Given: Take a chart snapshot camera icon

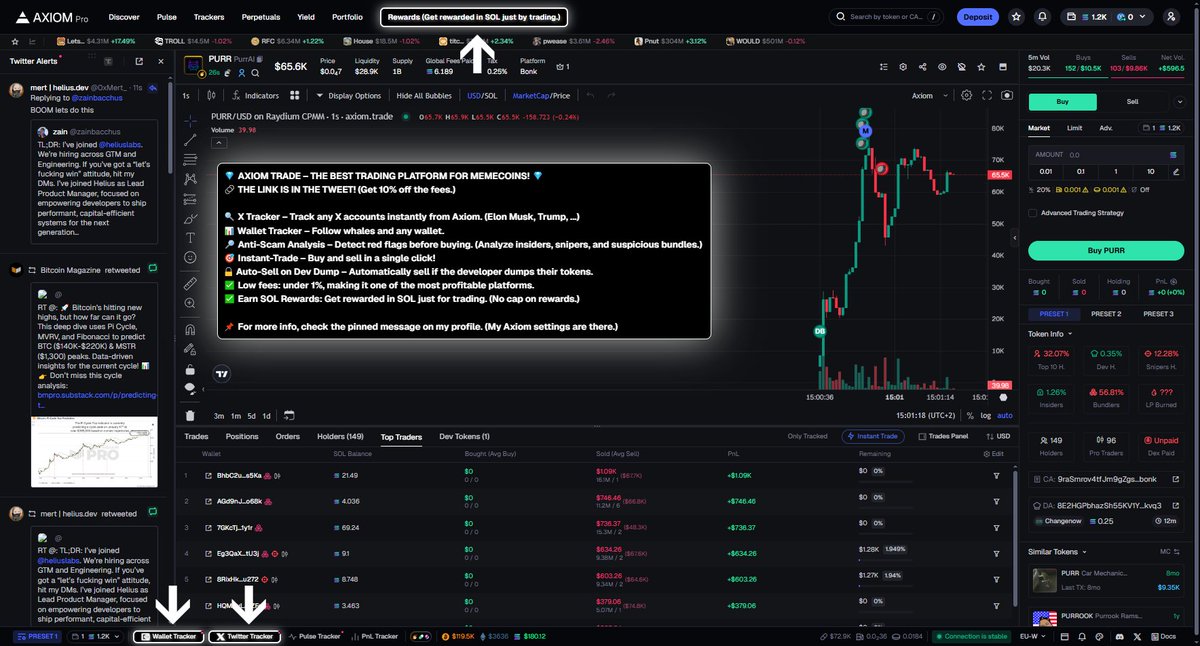Looking at the screenshot, I should tap(1006, 96).
